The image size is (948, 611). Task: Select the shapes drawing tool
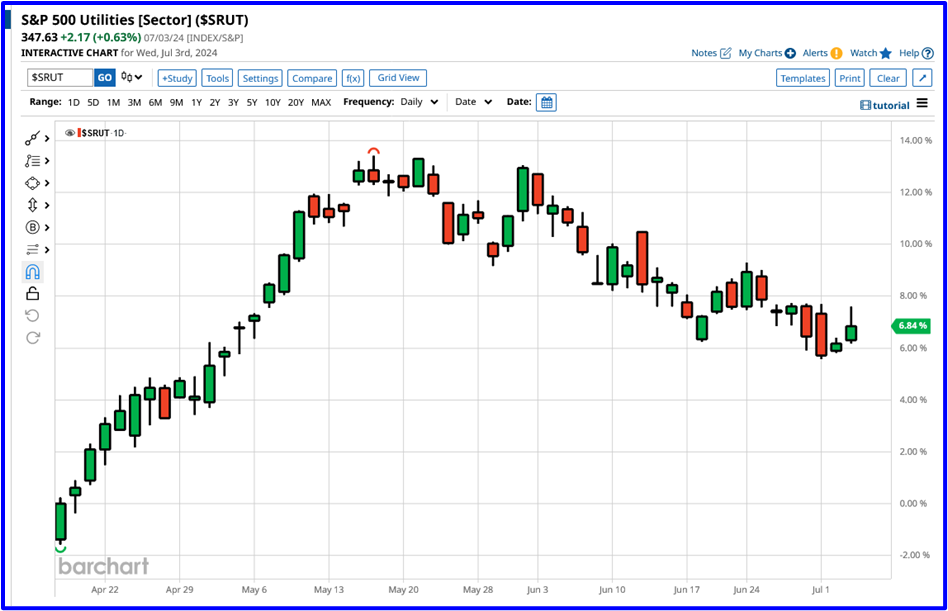30,182
